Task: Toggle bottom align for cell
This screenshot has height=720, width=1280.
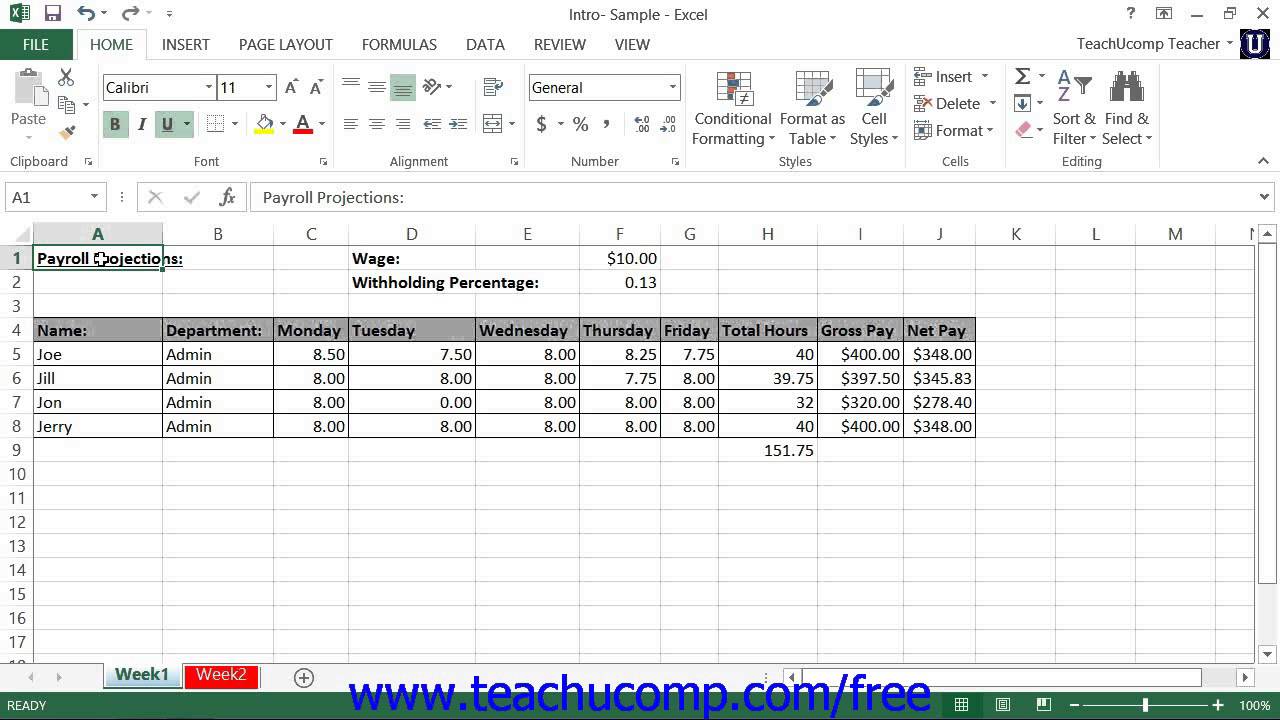Action: 403,88
